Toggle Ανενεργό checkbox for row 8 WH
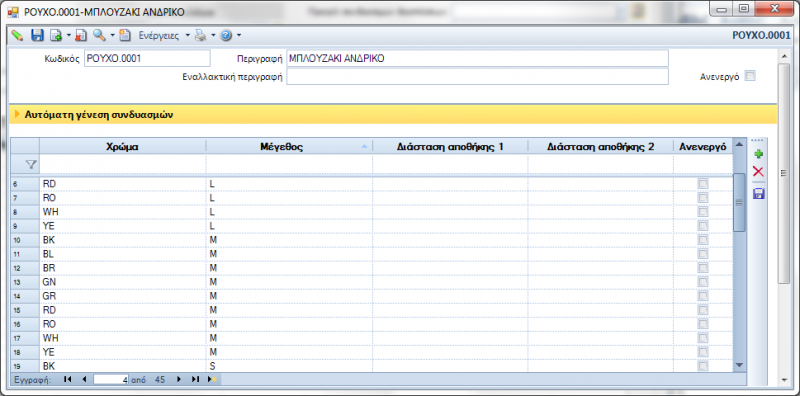Screen dimensions: 800x396 [703, 211]
